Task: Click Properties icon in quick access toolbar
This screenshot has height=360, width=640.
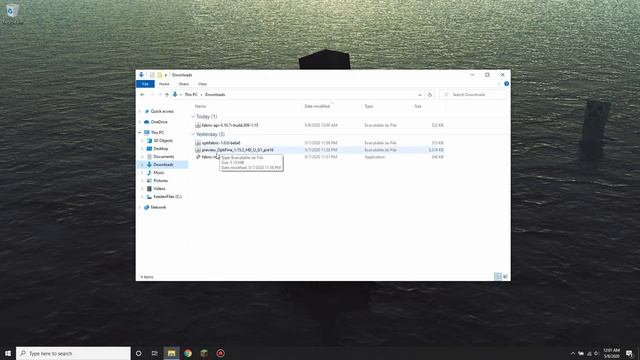Action: point(152,75)
